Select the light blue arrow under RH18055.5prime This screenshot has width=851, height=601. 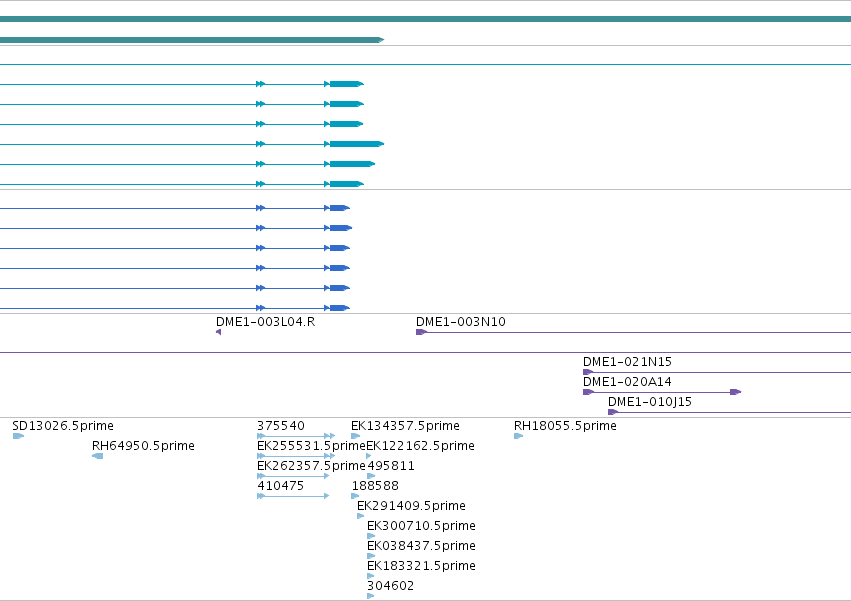click(518, 436)
